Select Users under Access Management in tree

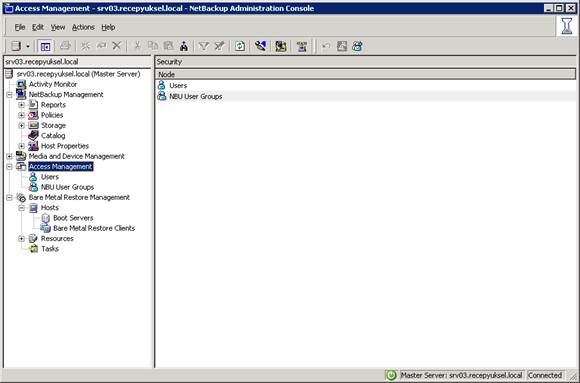[x=50, y=177]
